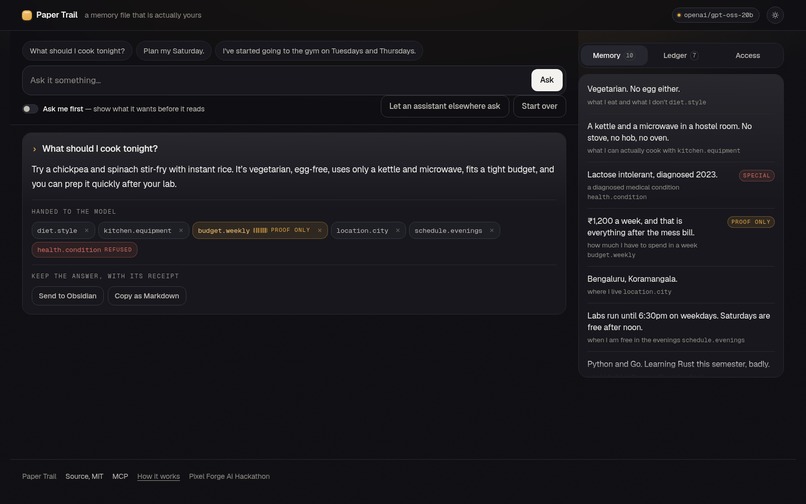Click Send to Obsidian

(67, 296)
